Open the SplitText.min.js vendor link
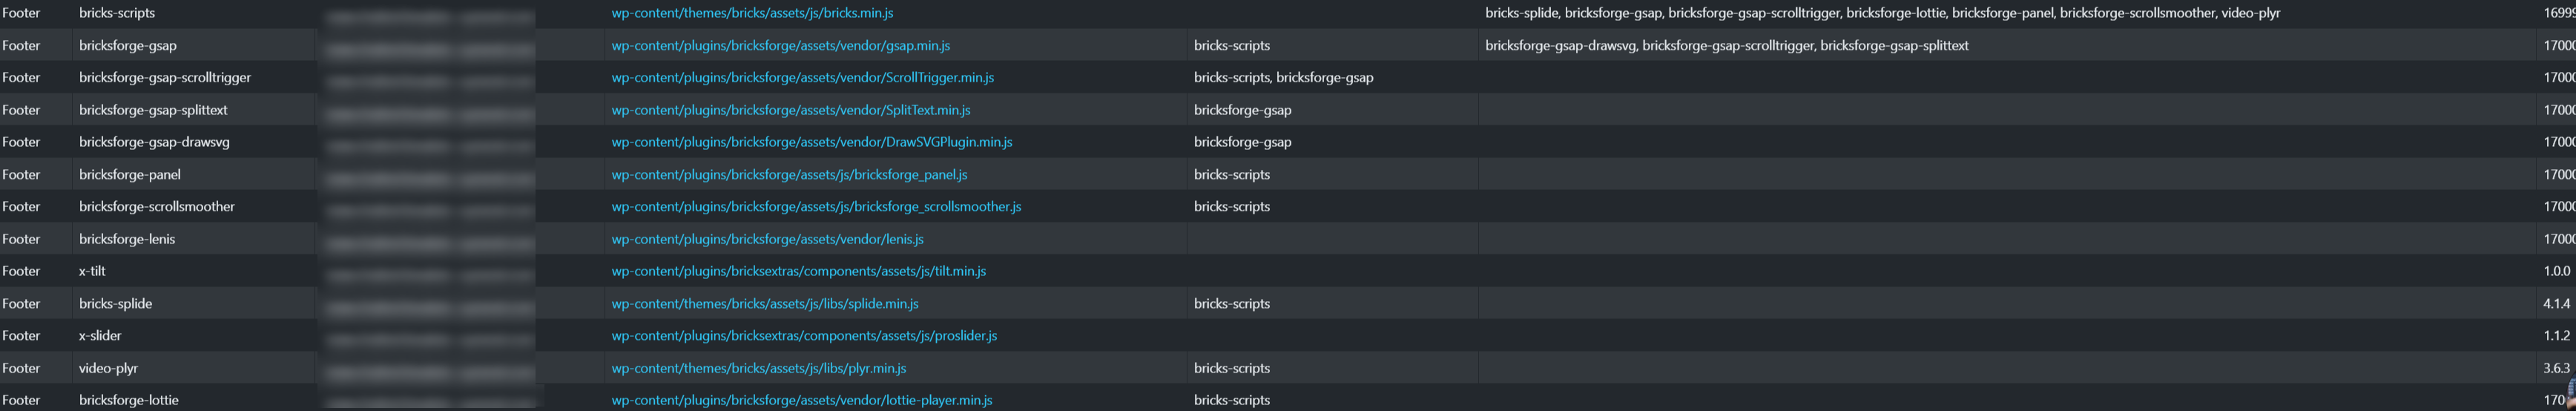The image size is (2576, 411). coord(790,110)
